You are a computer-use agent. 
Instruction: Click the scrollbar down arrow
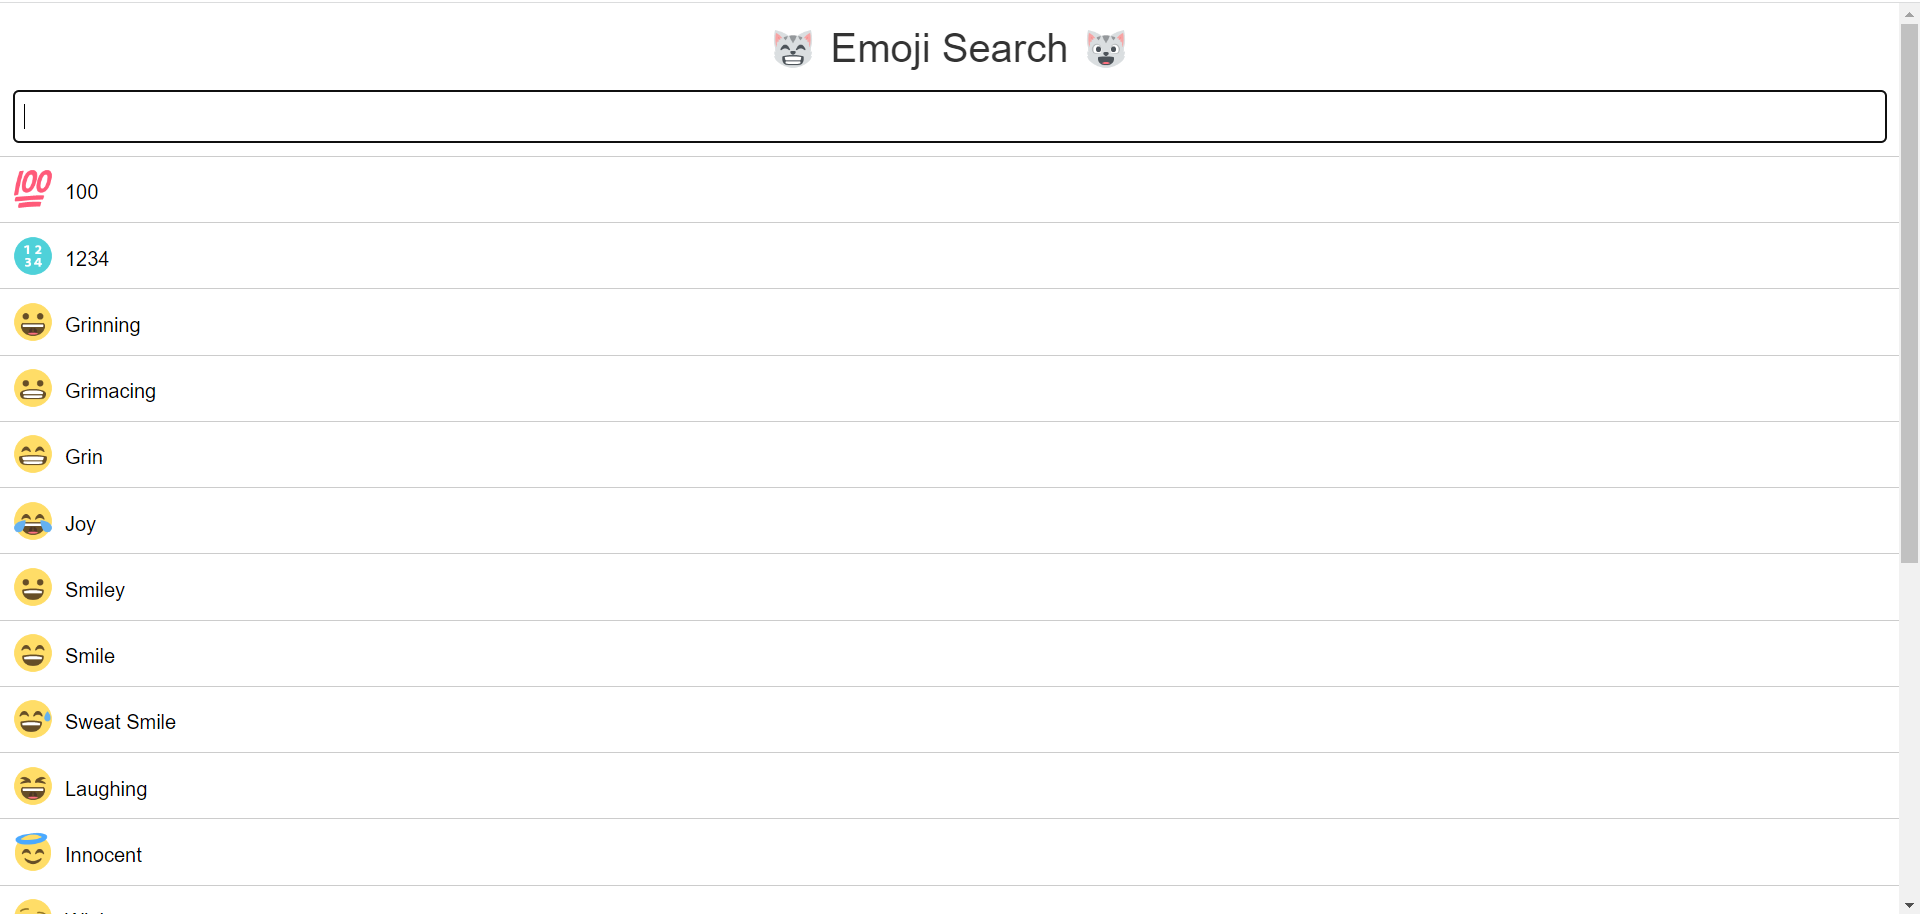(x=1910, y=904)
